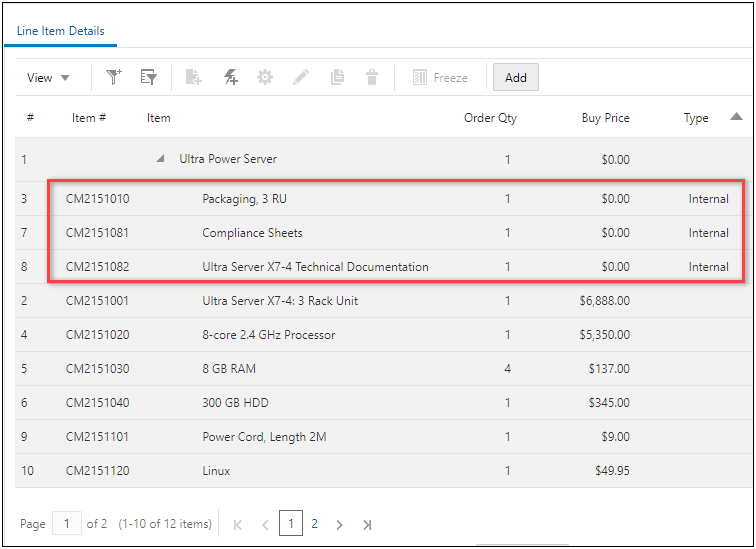Sort ascending by Type column arrow
This screenshot has width=756, height=549.
click(736, 116)
